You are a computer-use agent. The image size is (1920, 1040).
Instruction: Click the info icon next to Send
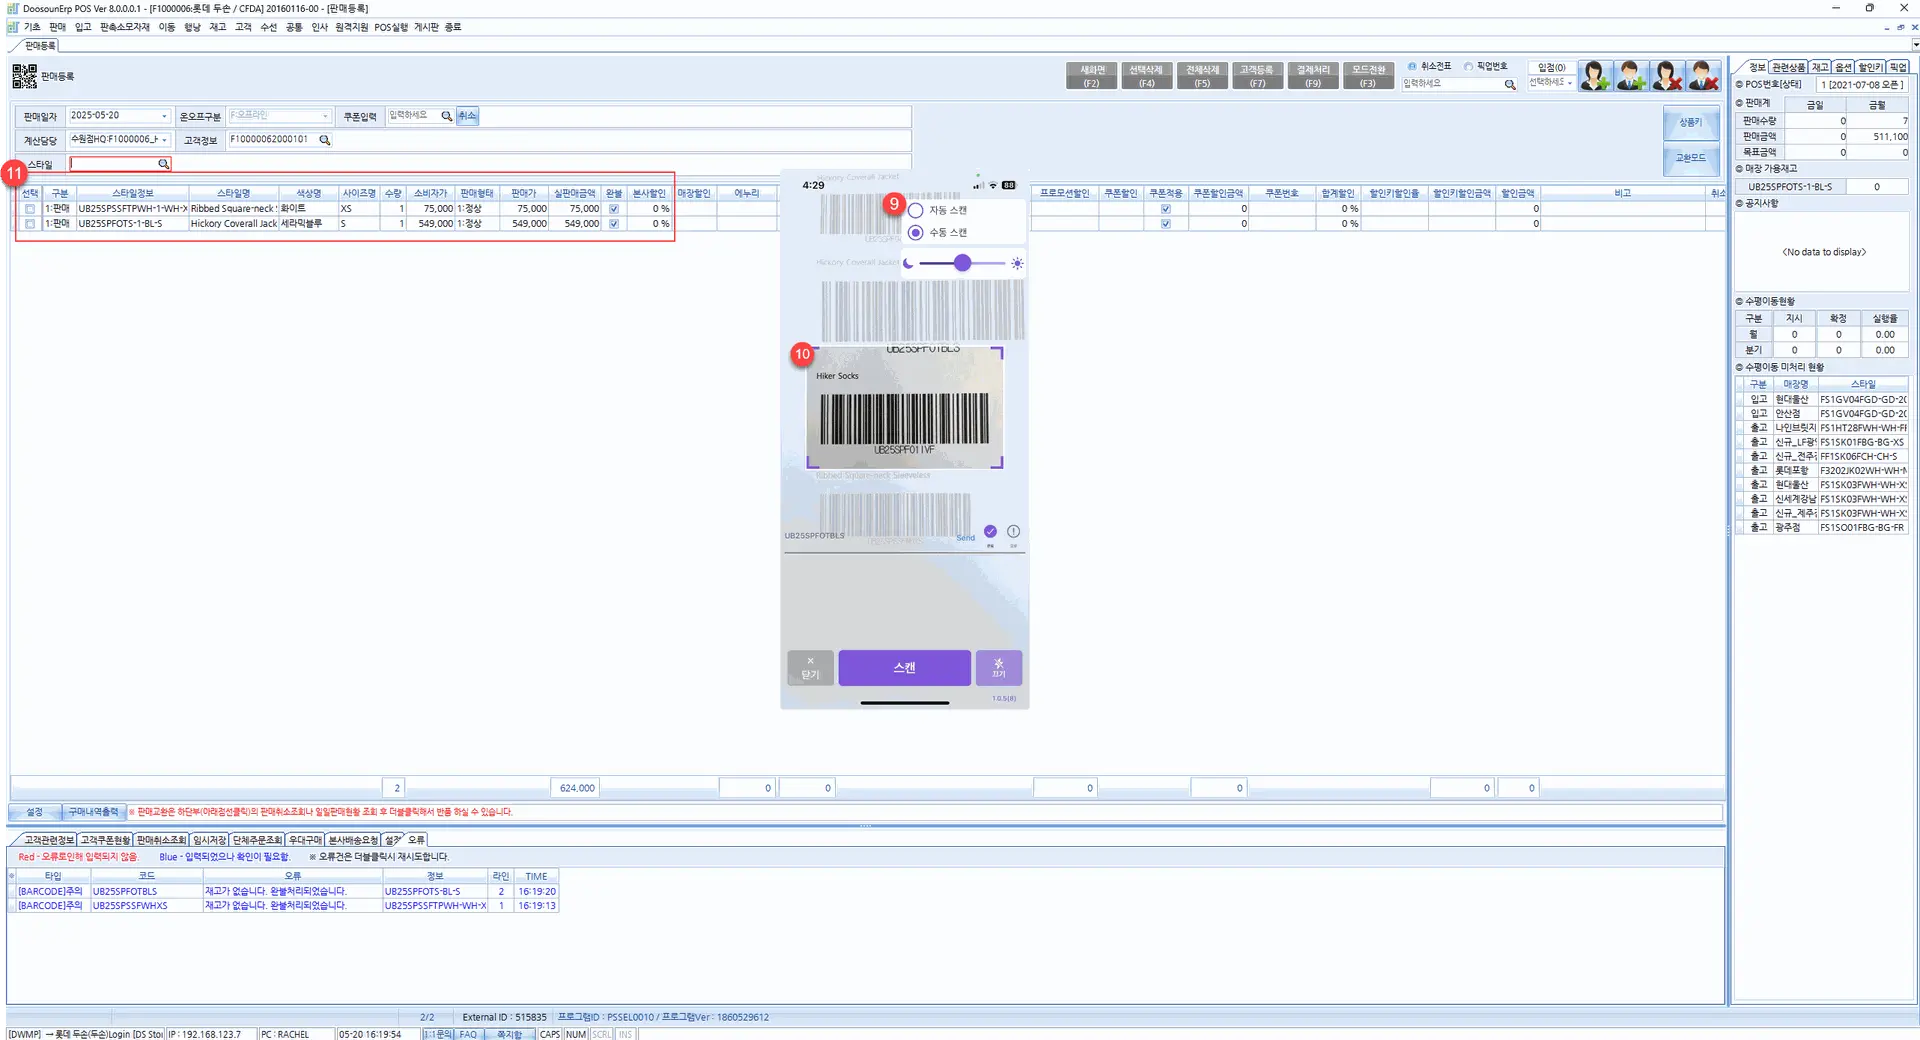point(1013,531)
